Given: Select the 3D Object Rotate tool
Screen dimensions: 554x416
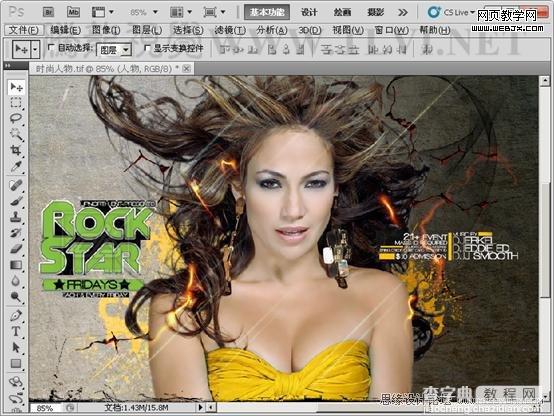Looking at the screenshot, I should coord(16,382).
